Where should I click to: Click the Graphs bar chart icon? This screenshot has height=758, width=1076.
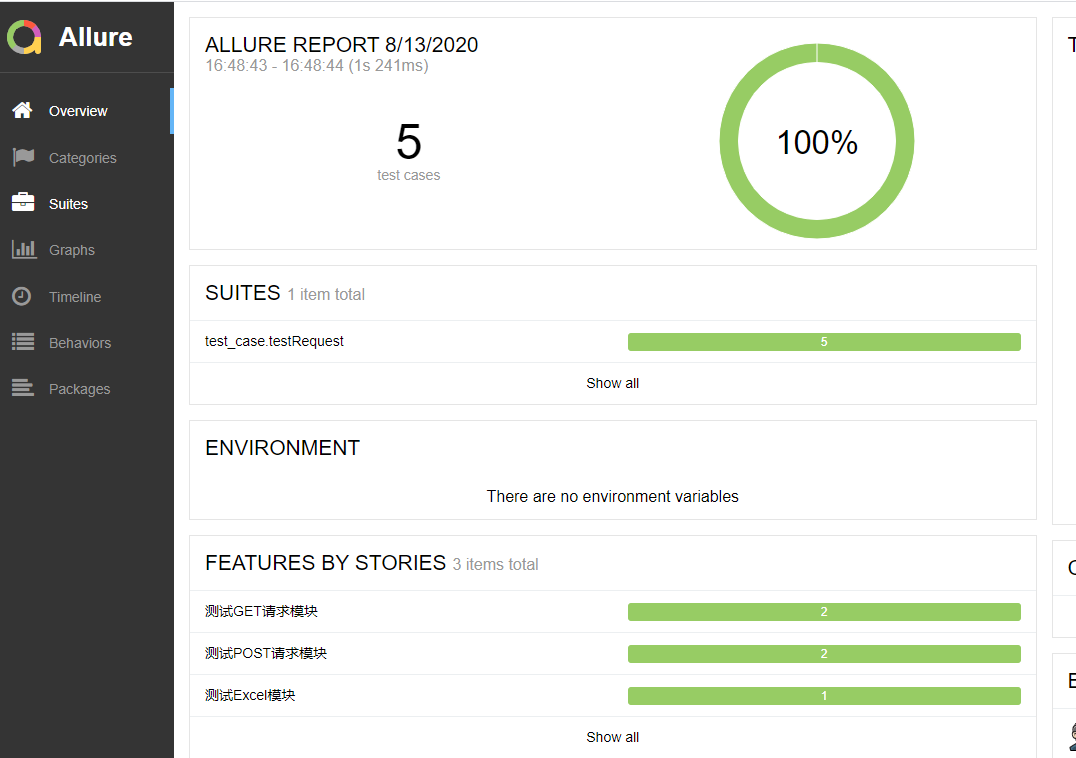coord(23,249)
